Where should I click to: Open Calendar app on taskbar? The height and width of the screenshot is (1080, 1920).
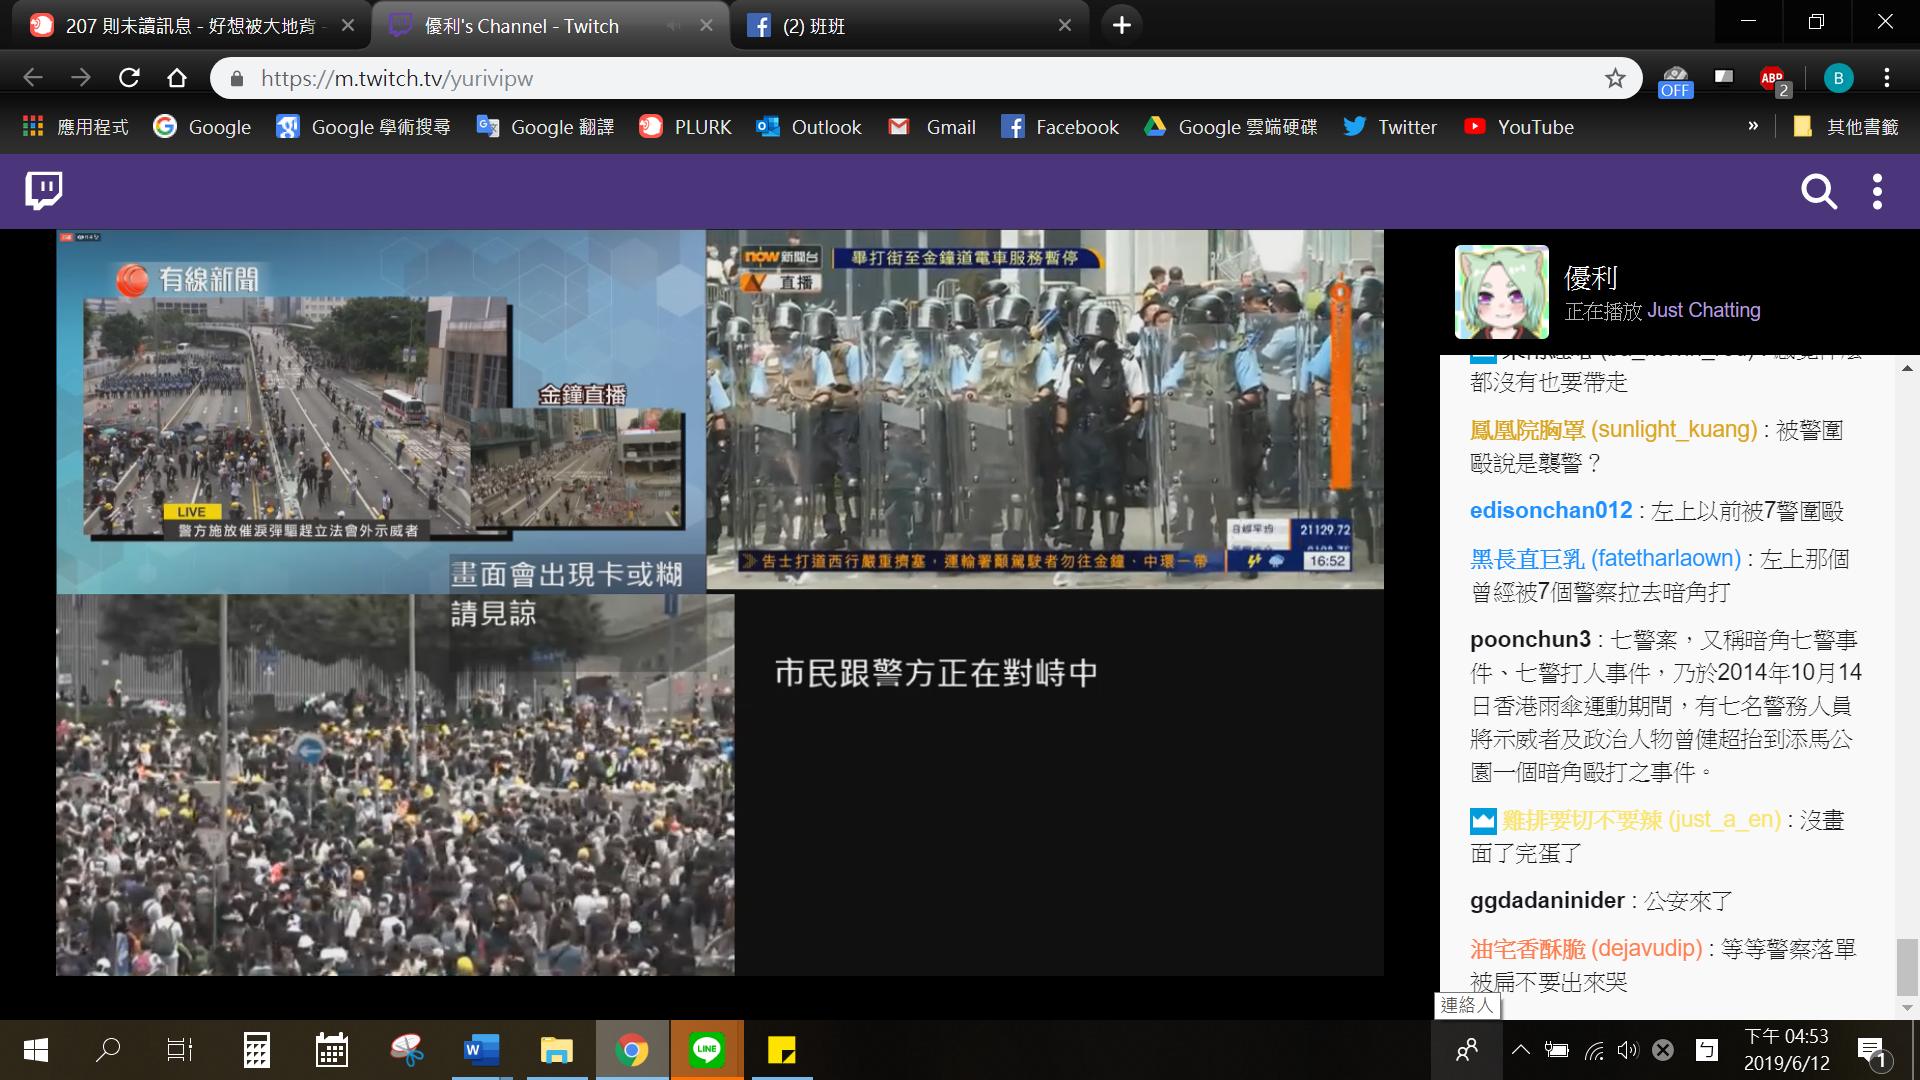click(331, 1050)
